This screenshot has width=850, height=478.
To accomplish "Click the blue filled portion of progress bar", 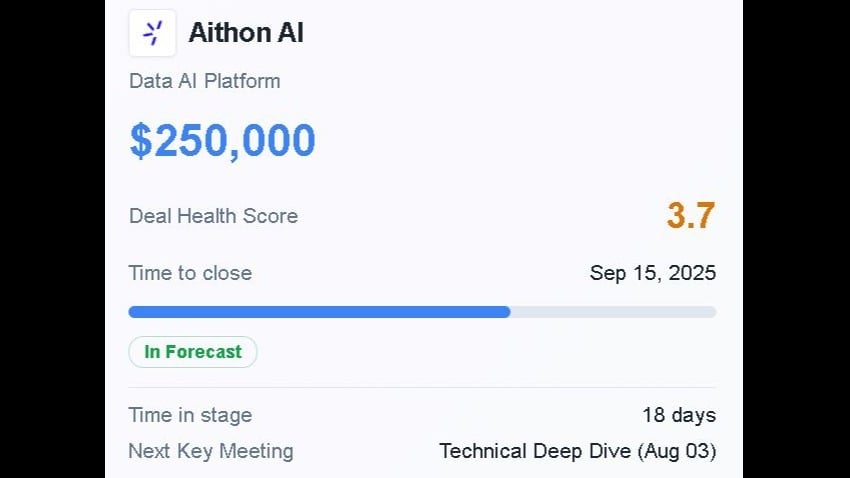I will point(319,312).
